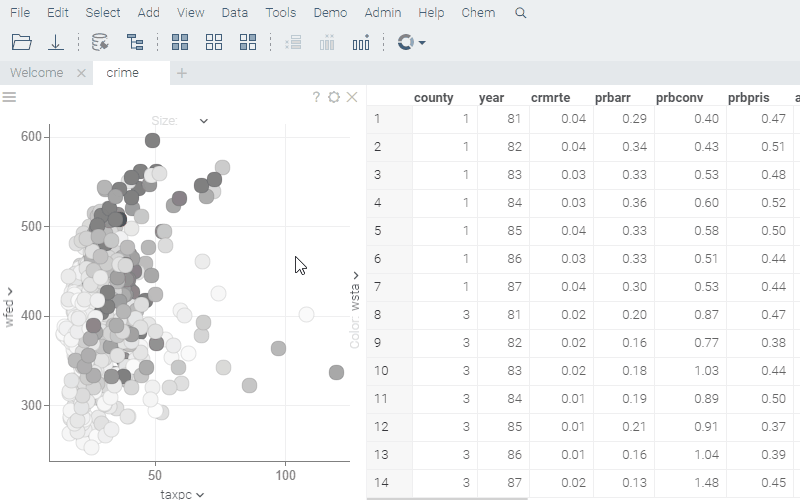The height and width of the screenshot is (500, 800).
Task: Add a new tab with plus button
Action: (x=181, y=73)
